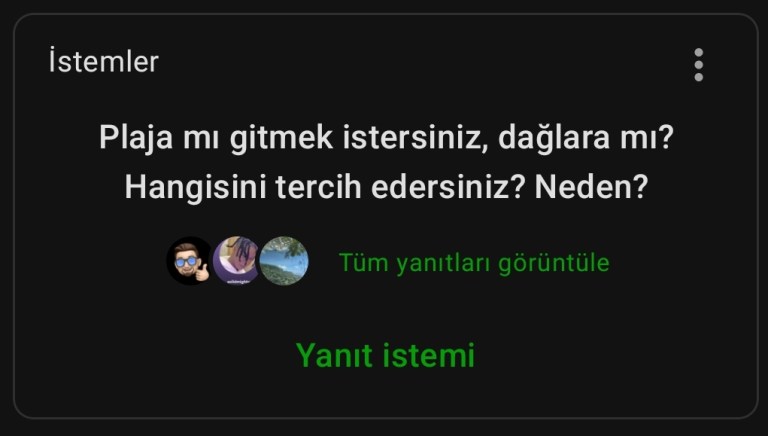Image resolution: width=768 pixels, height=436 pixels.
Task: View first responder's thumbs-up avatar
Action: [190, 261]
